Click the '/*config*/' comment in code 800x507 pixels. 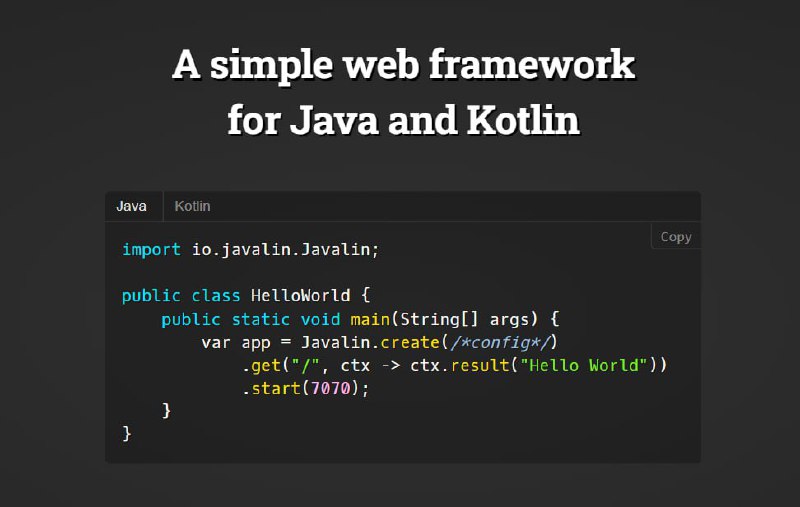(x=499, y=342)
